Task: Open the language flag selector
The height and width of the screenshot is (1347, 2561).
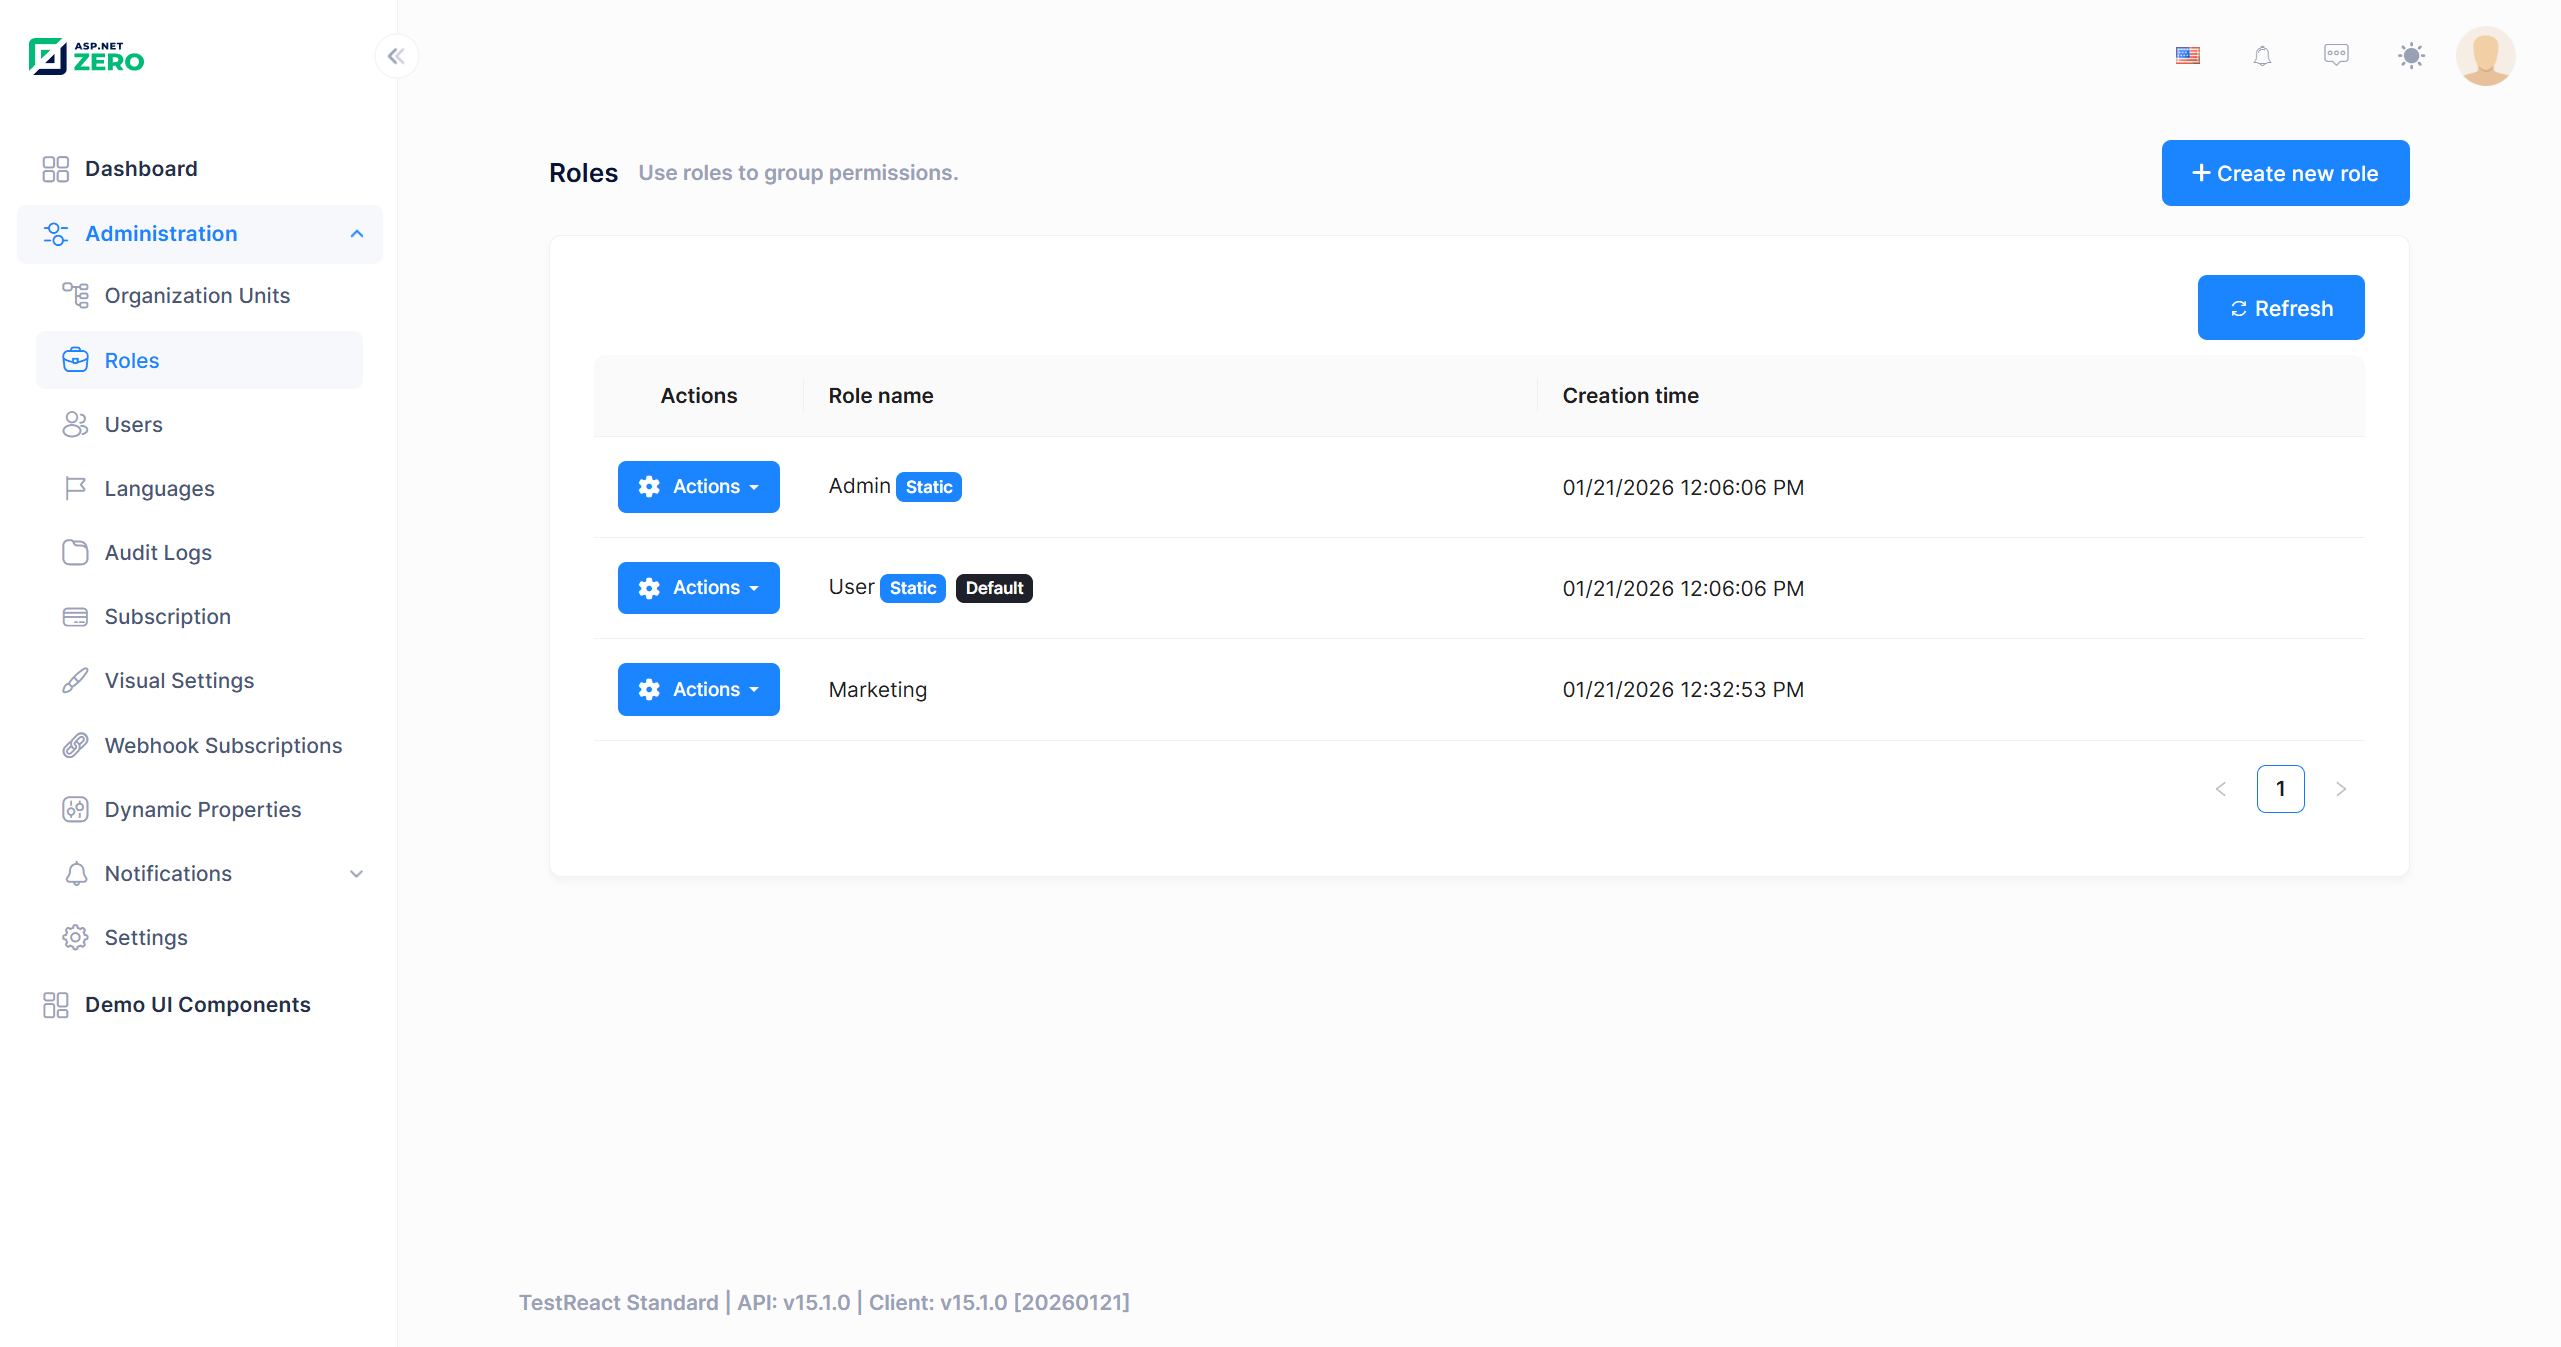Action: coord(2188,56)
